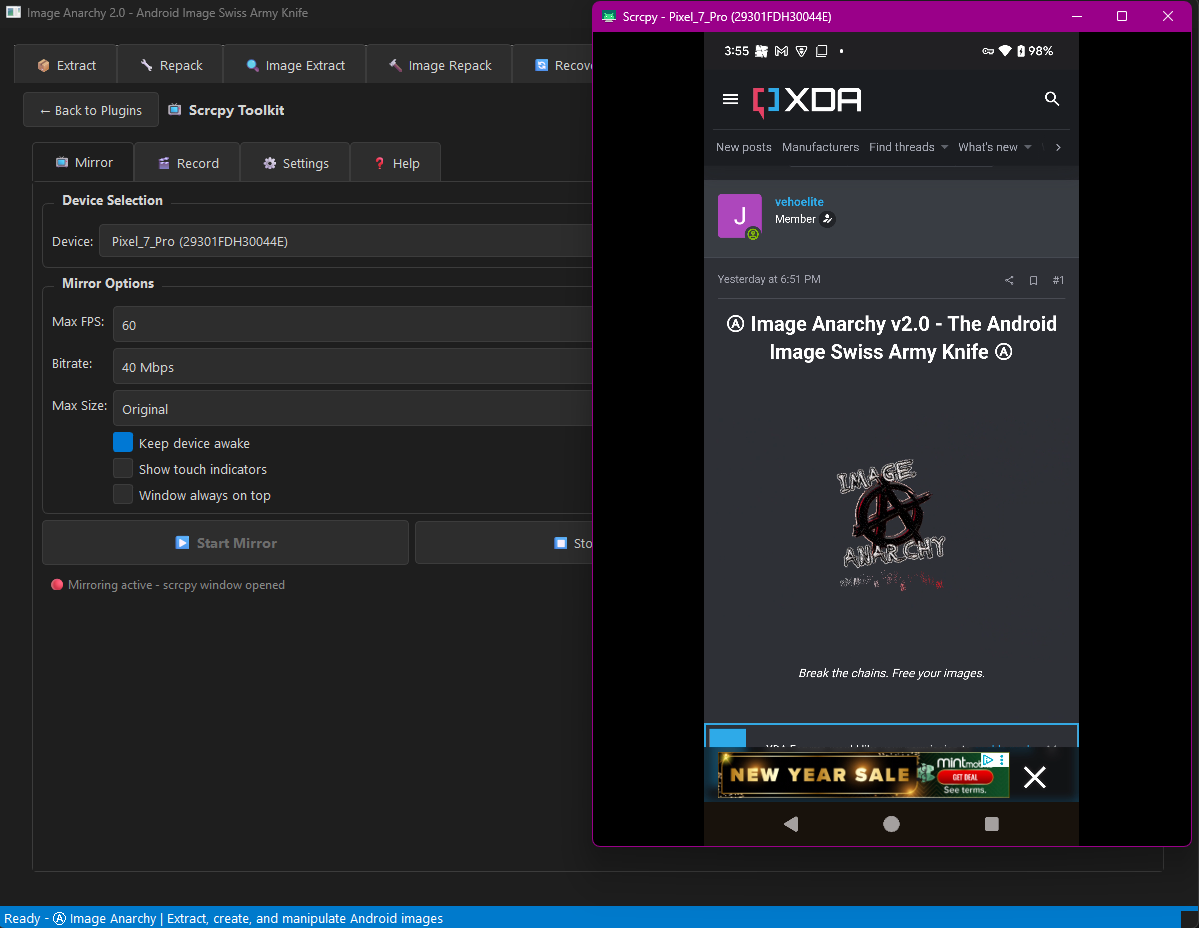This screenshot has width=1199, height=928.
Task: Open the vehoelite profile link
Action: tap(799, 202)
